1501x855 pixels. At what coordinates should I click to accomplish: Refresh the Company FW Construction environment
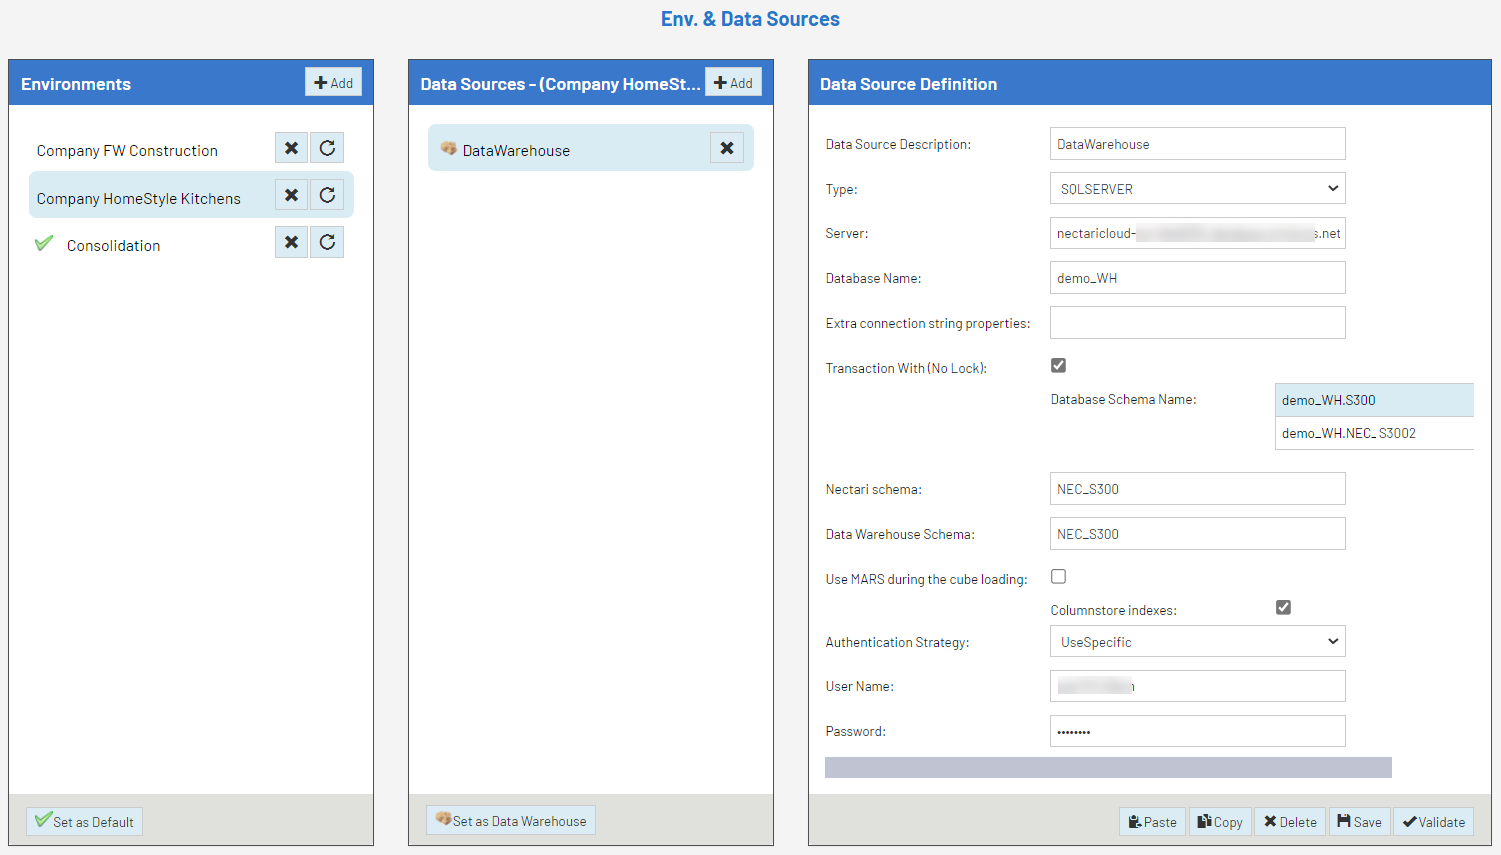[x=327, y=148]
